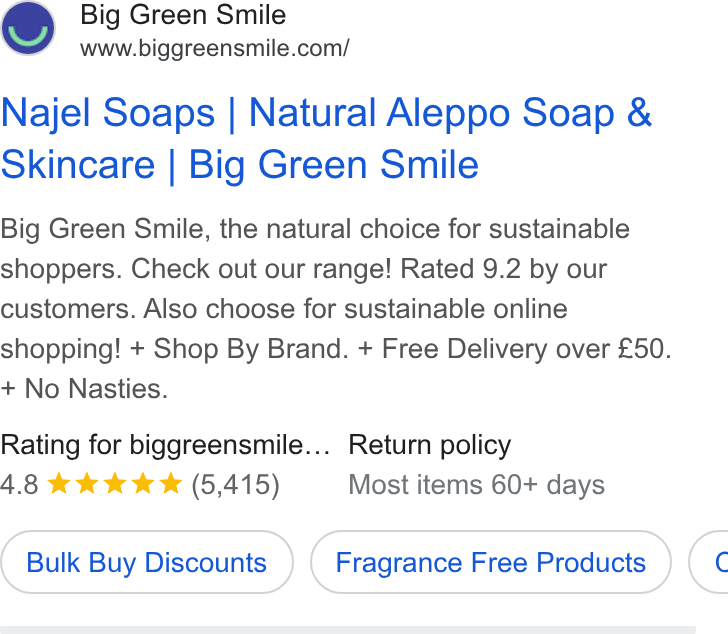Open the Bulk Buy Discounts chip
This screenshot has height=634, width=728.
[x=147, y=562]
